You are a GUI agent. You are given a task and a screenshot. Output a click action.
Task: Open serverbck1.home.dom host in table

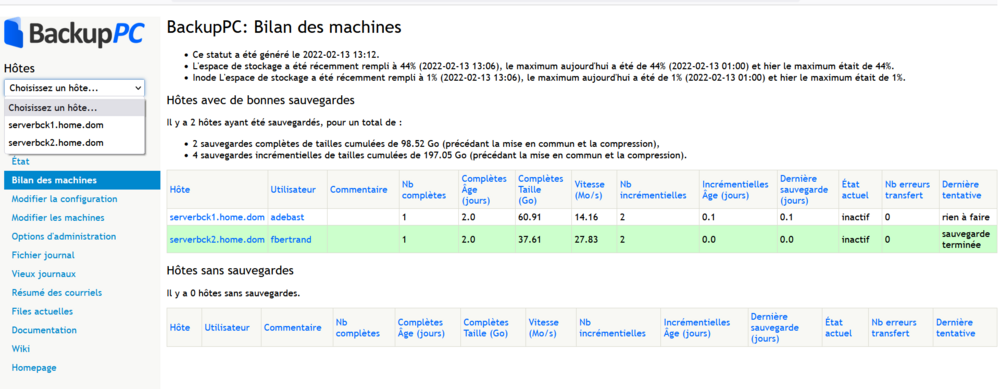(x=217, y=217)
